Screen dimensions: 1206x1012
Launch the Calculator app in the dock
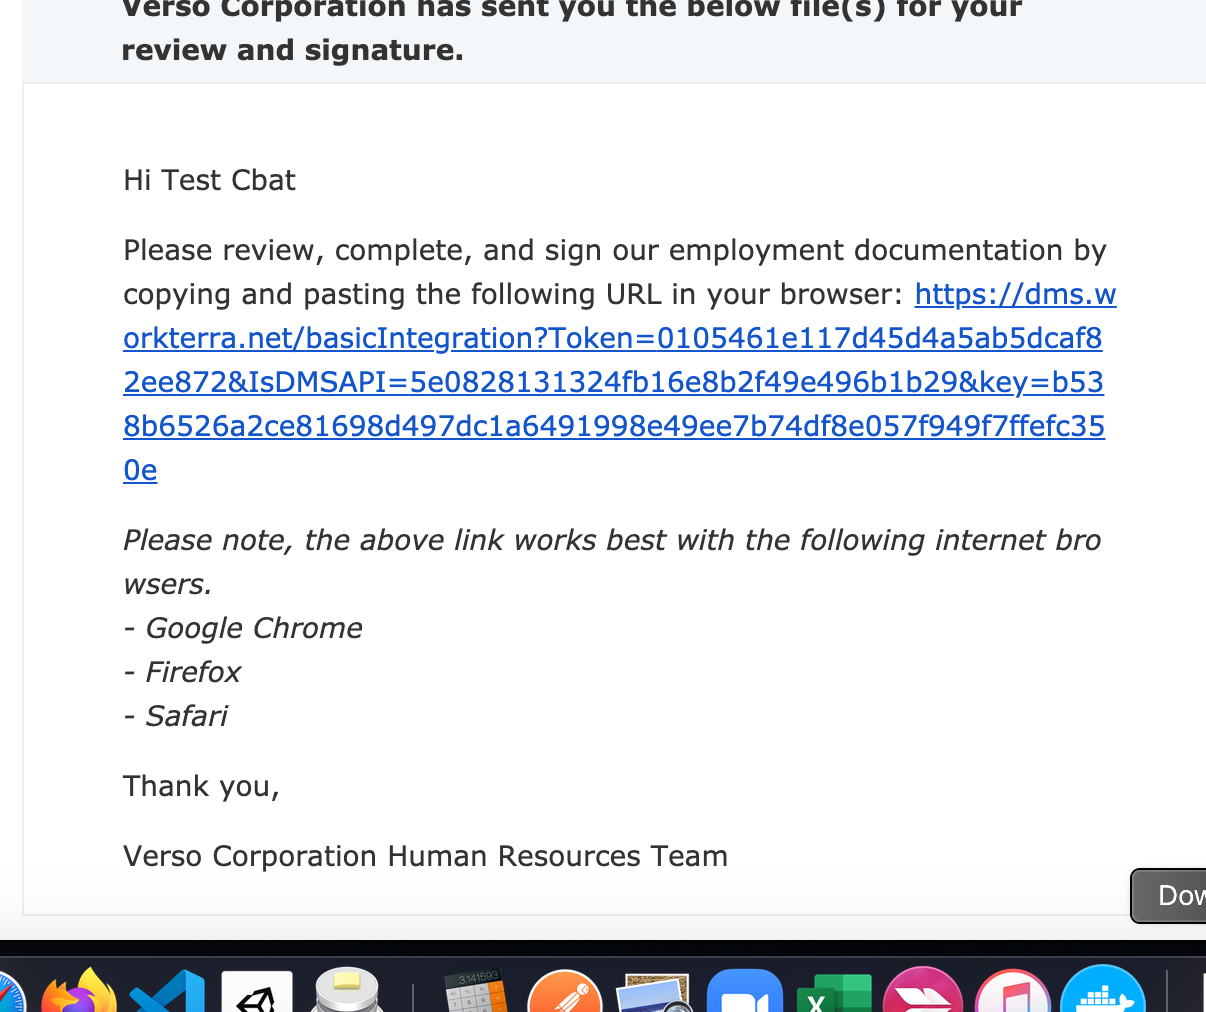(x=476, y=992)
